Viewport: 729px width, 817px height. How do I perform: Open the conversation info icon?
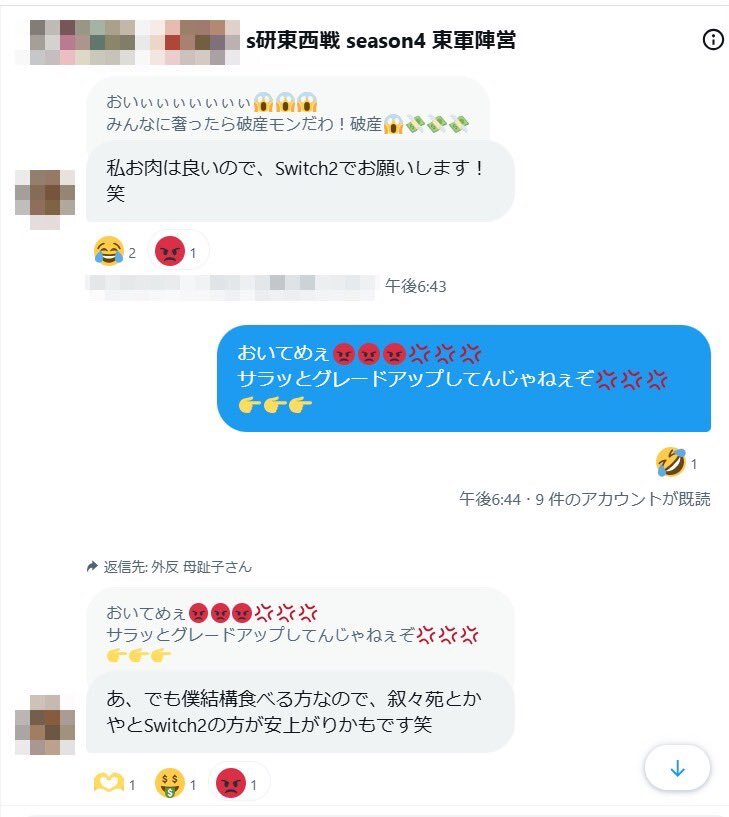[x=713, y=40]
